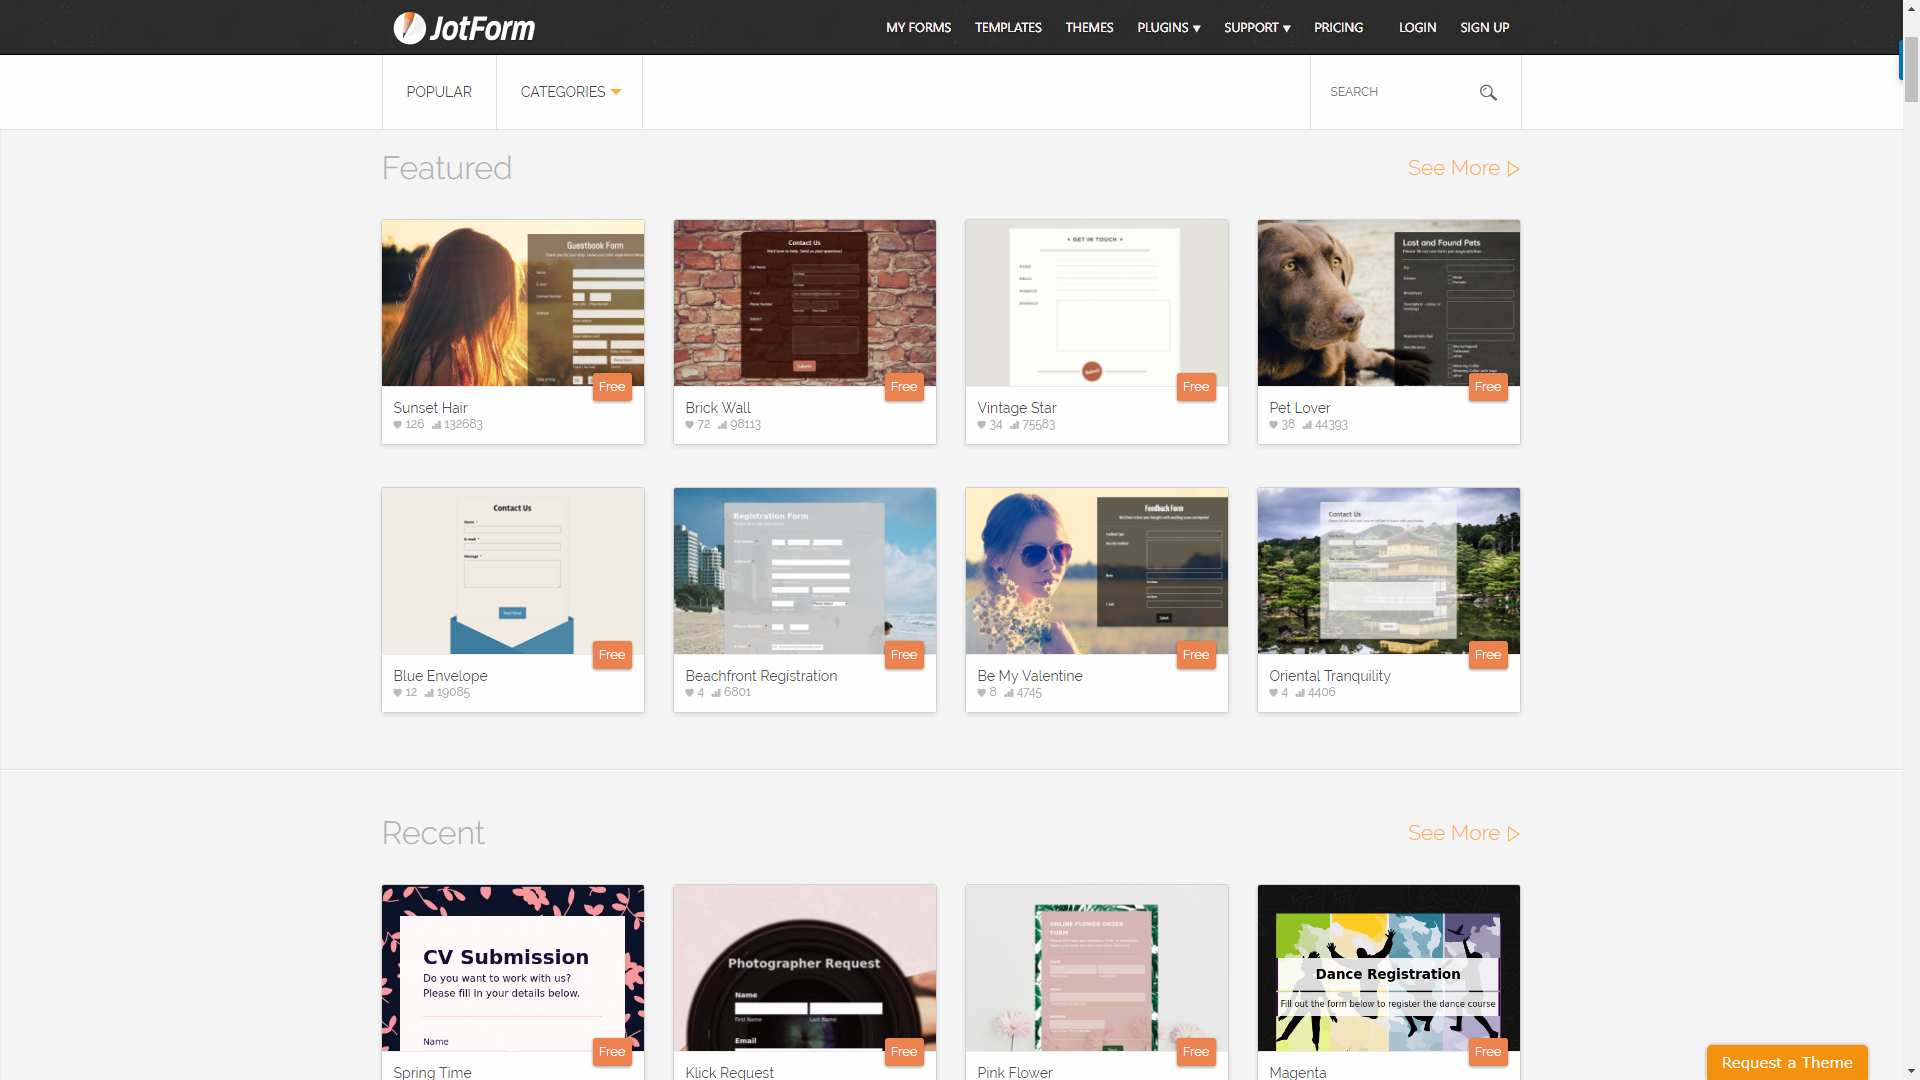The height and width of the screenshot is (1080, 1920).
Task: Click Free badge on Klick Request
Action: [904, 1052]
